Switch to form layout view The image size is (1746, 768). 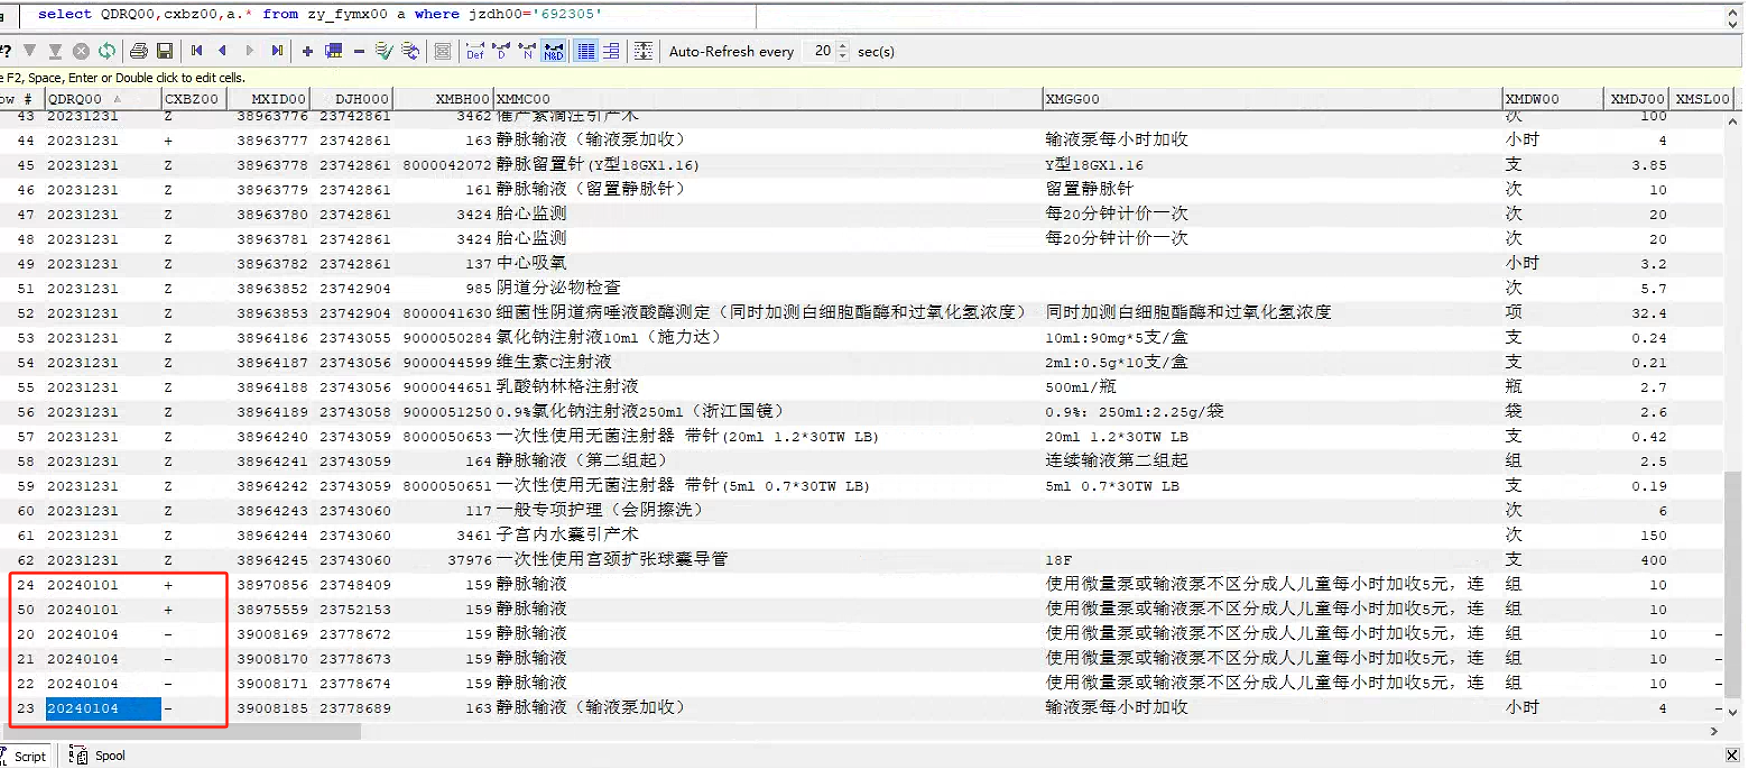pyautogui.click(x=611, y=51)
